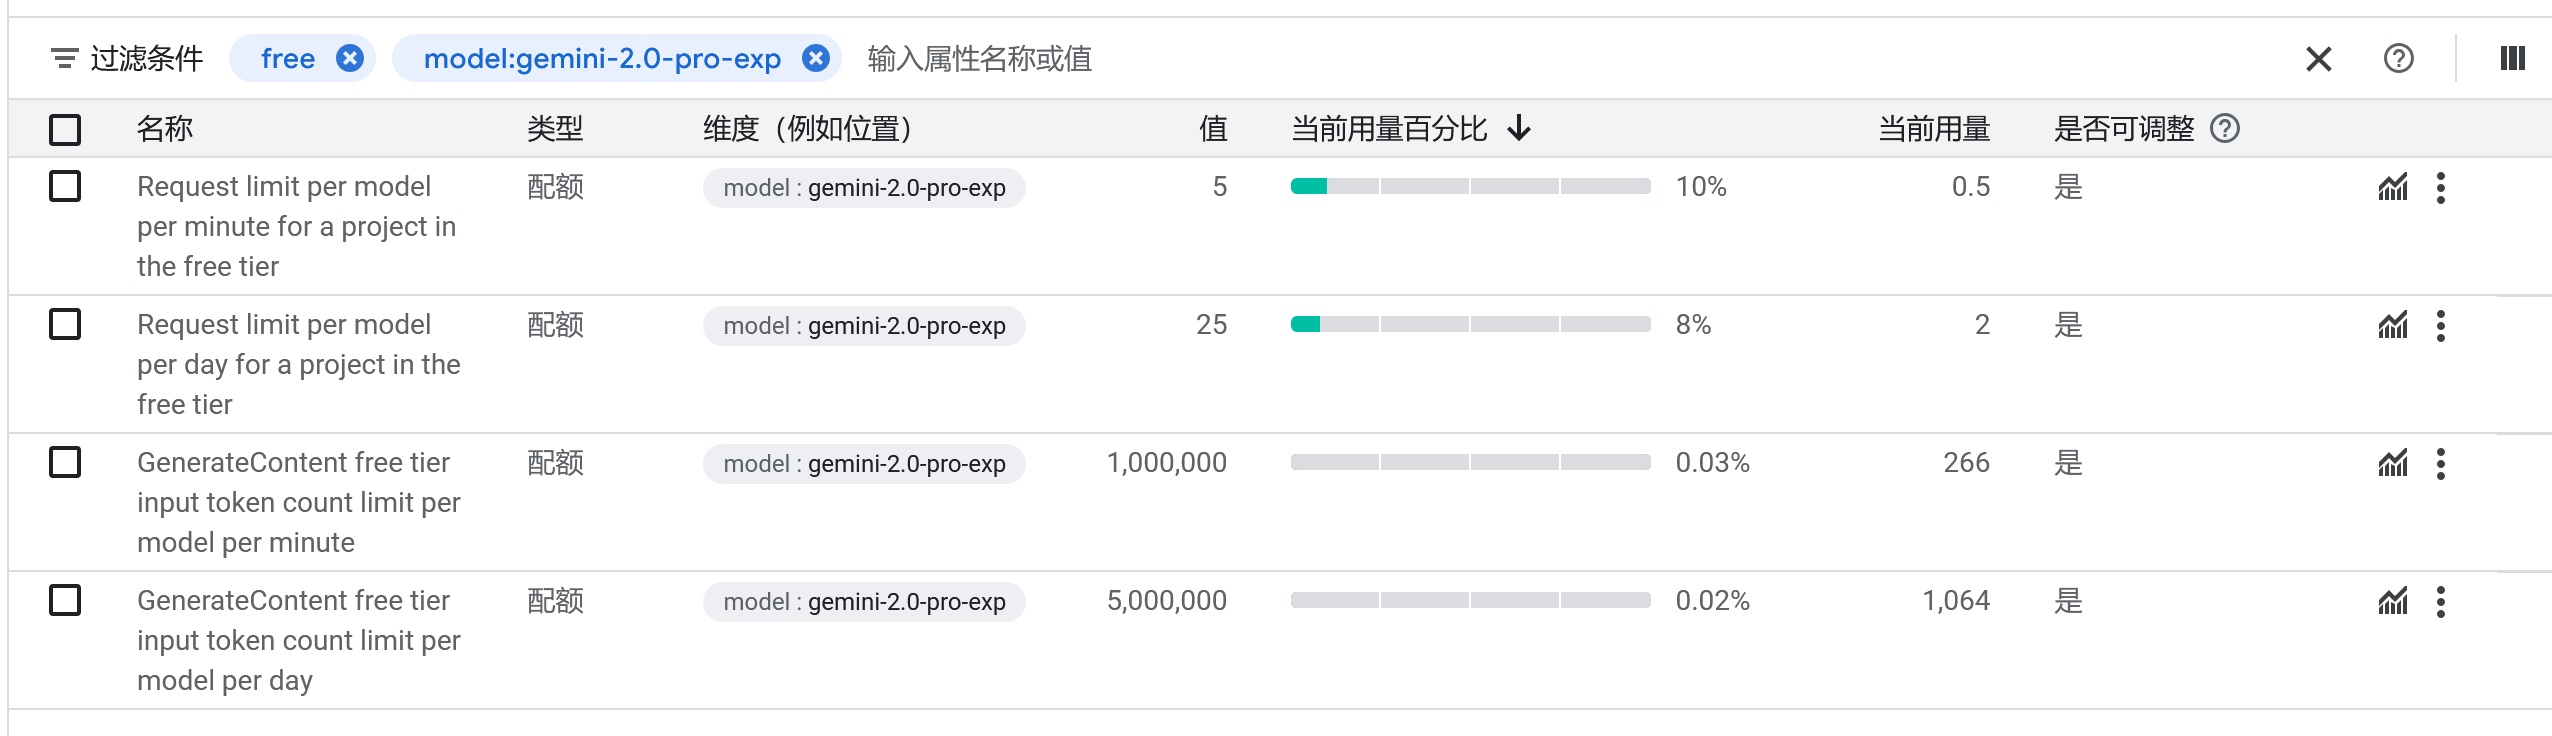Remove the model:gemini-2.0-pro-exp filter chip
The height and width of the screenshot is (736, 2552).
tap(816, 59)
